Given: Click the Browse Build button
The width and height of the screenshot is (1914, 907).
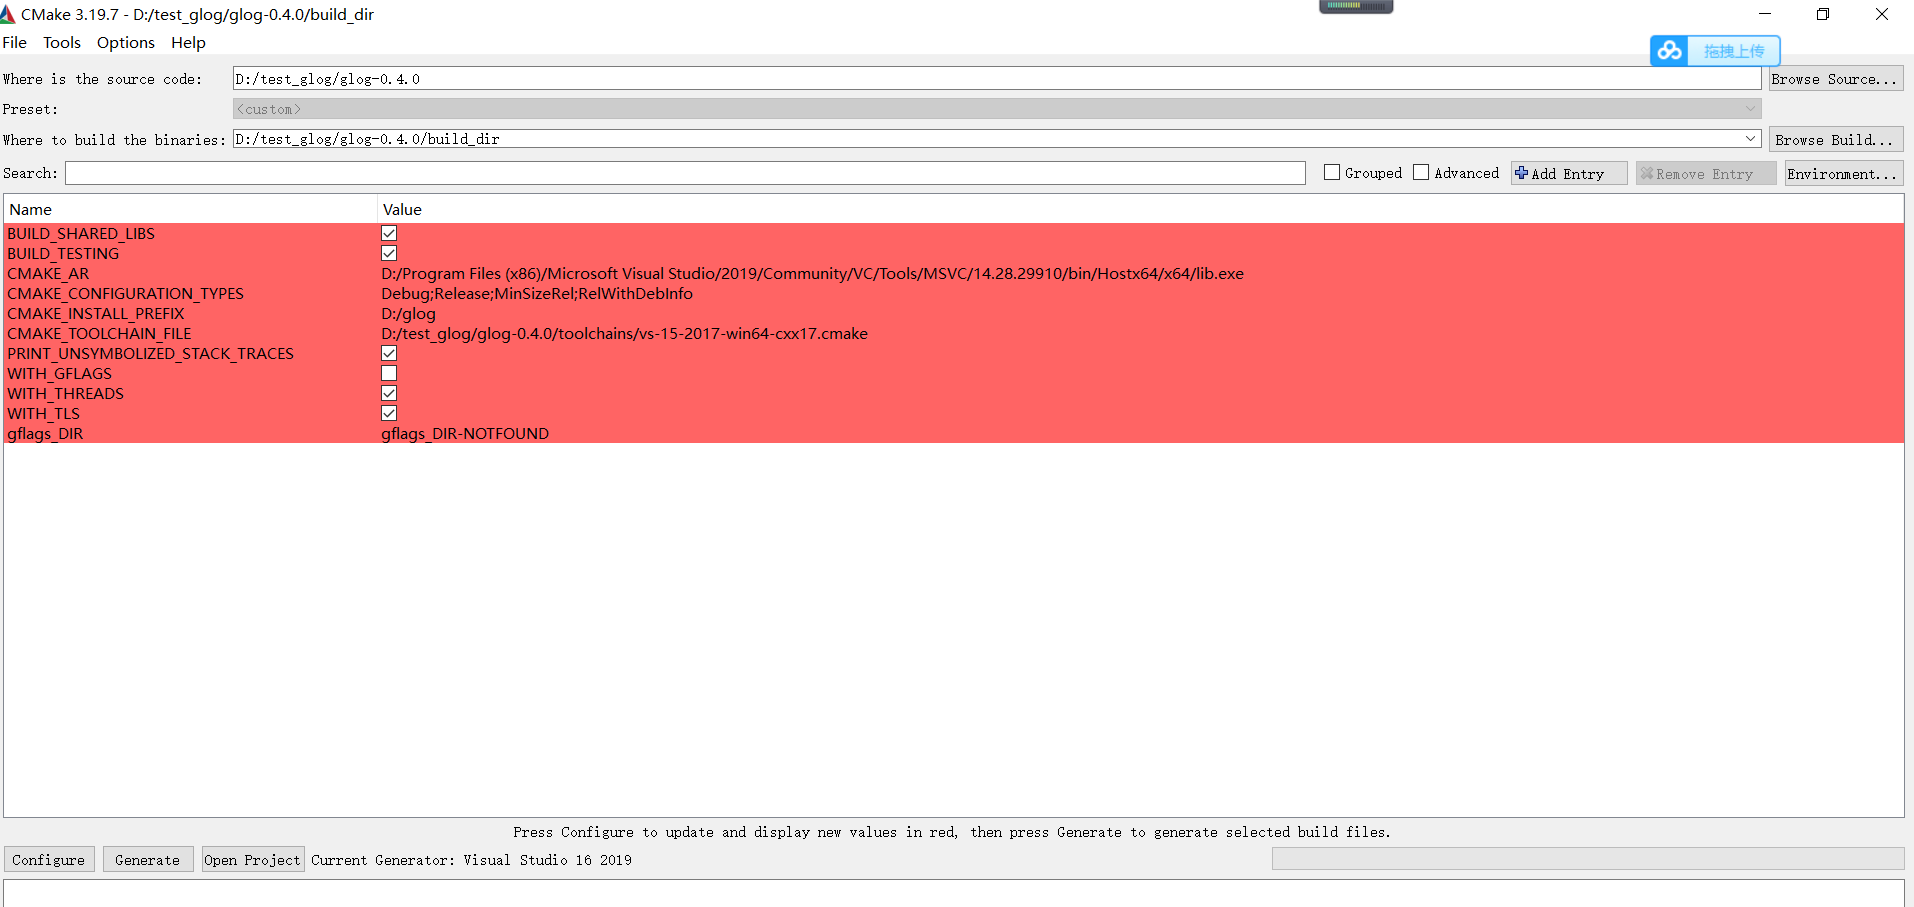Looking at the screenshot, I should tap(1835, 140).
